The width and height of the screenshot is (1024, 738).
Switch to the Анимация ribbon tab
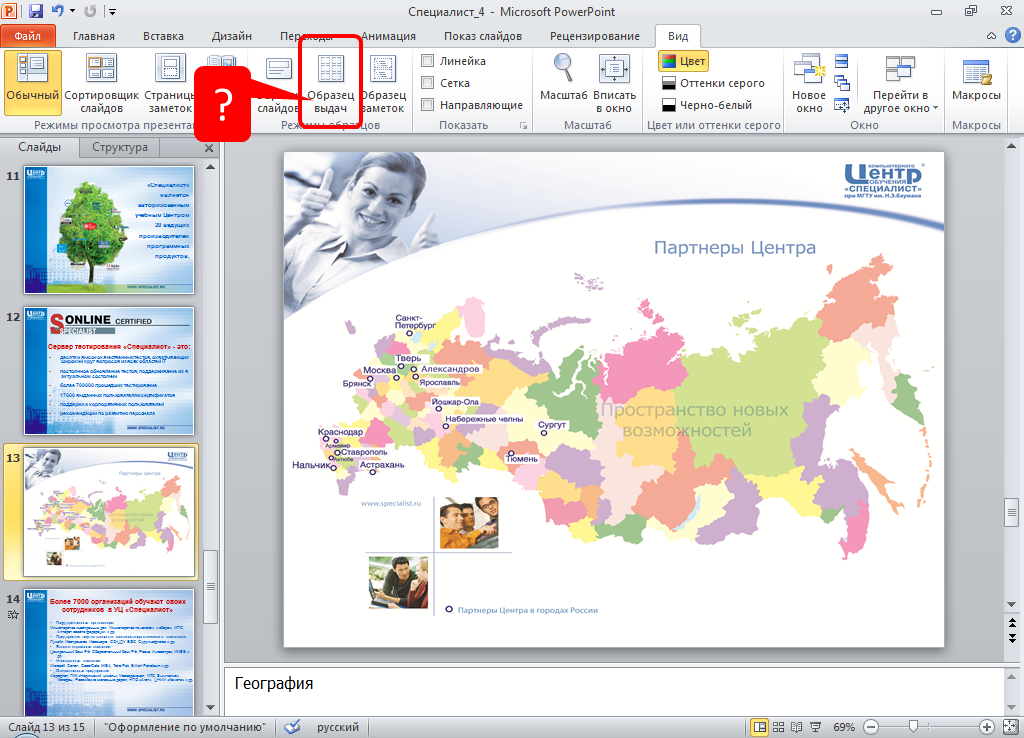point(387,36)
